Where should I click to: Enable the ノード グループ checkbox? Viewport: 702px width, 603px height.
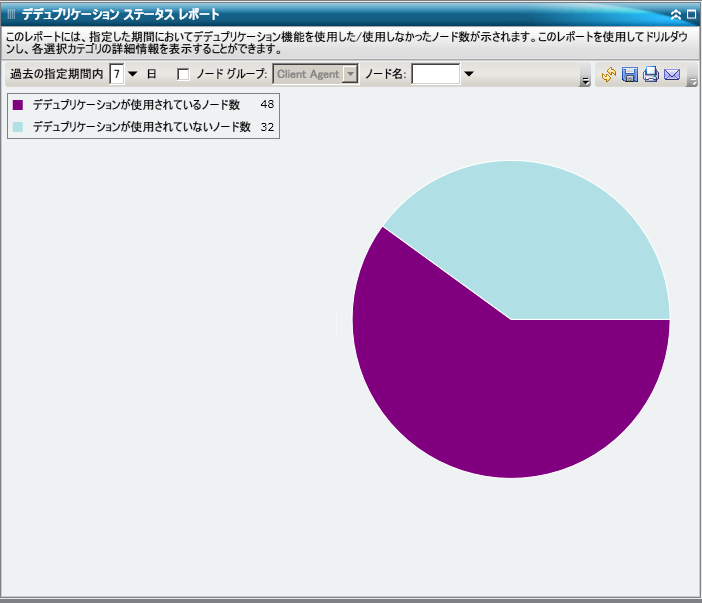coord(183,74)
